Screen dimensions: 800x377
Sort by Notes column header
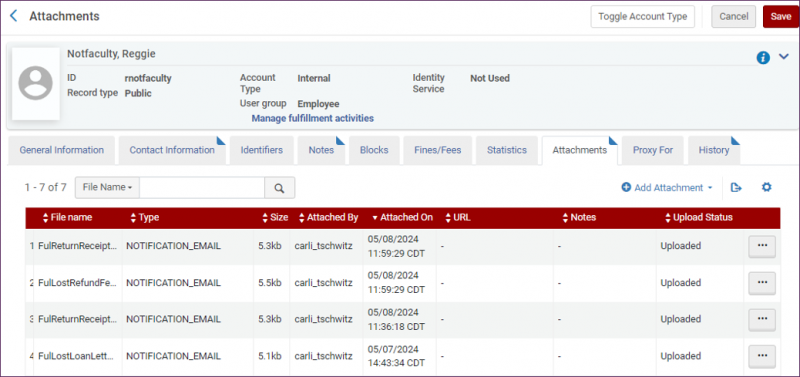pos(579,217)
